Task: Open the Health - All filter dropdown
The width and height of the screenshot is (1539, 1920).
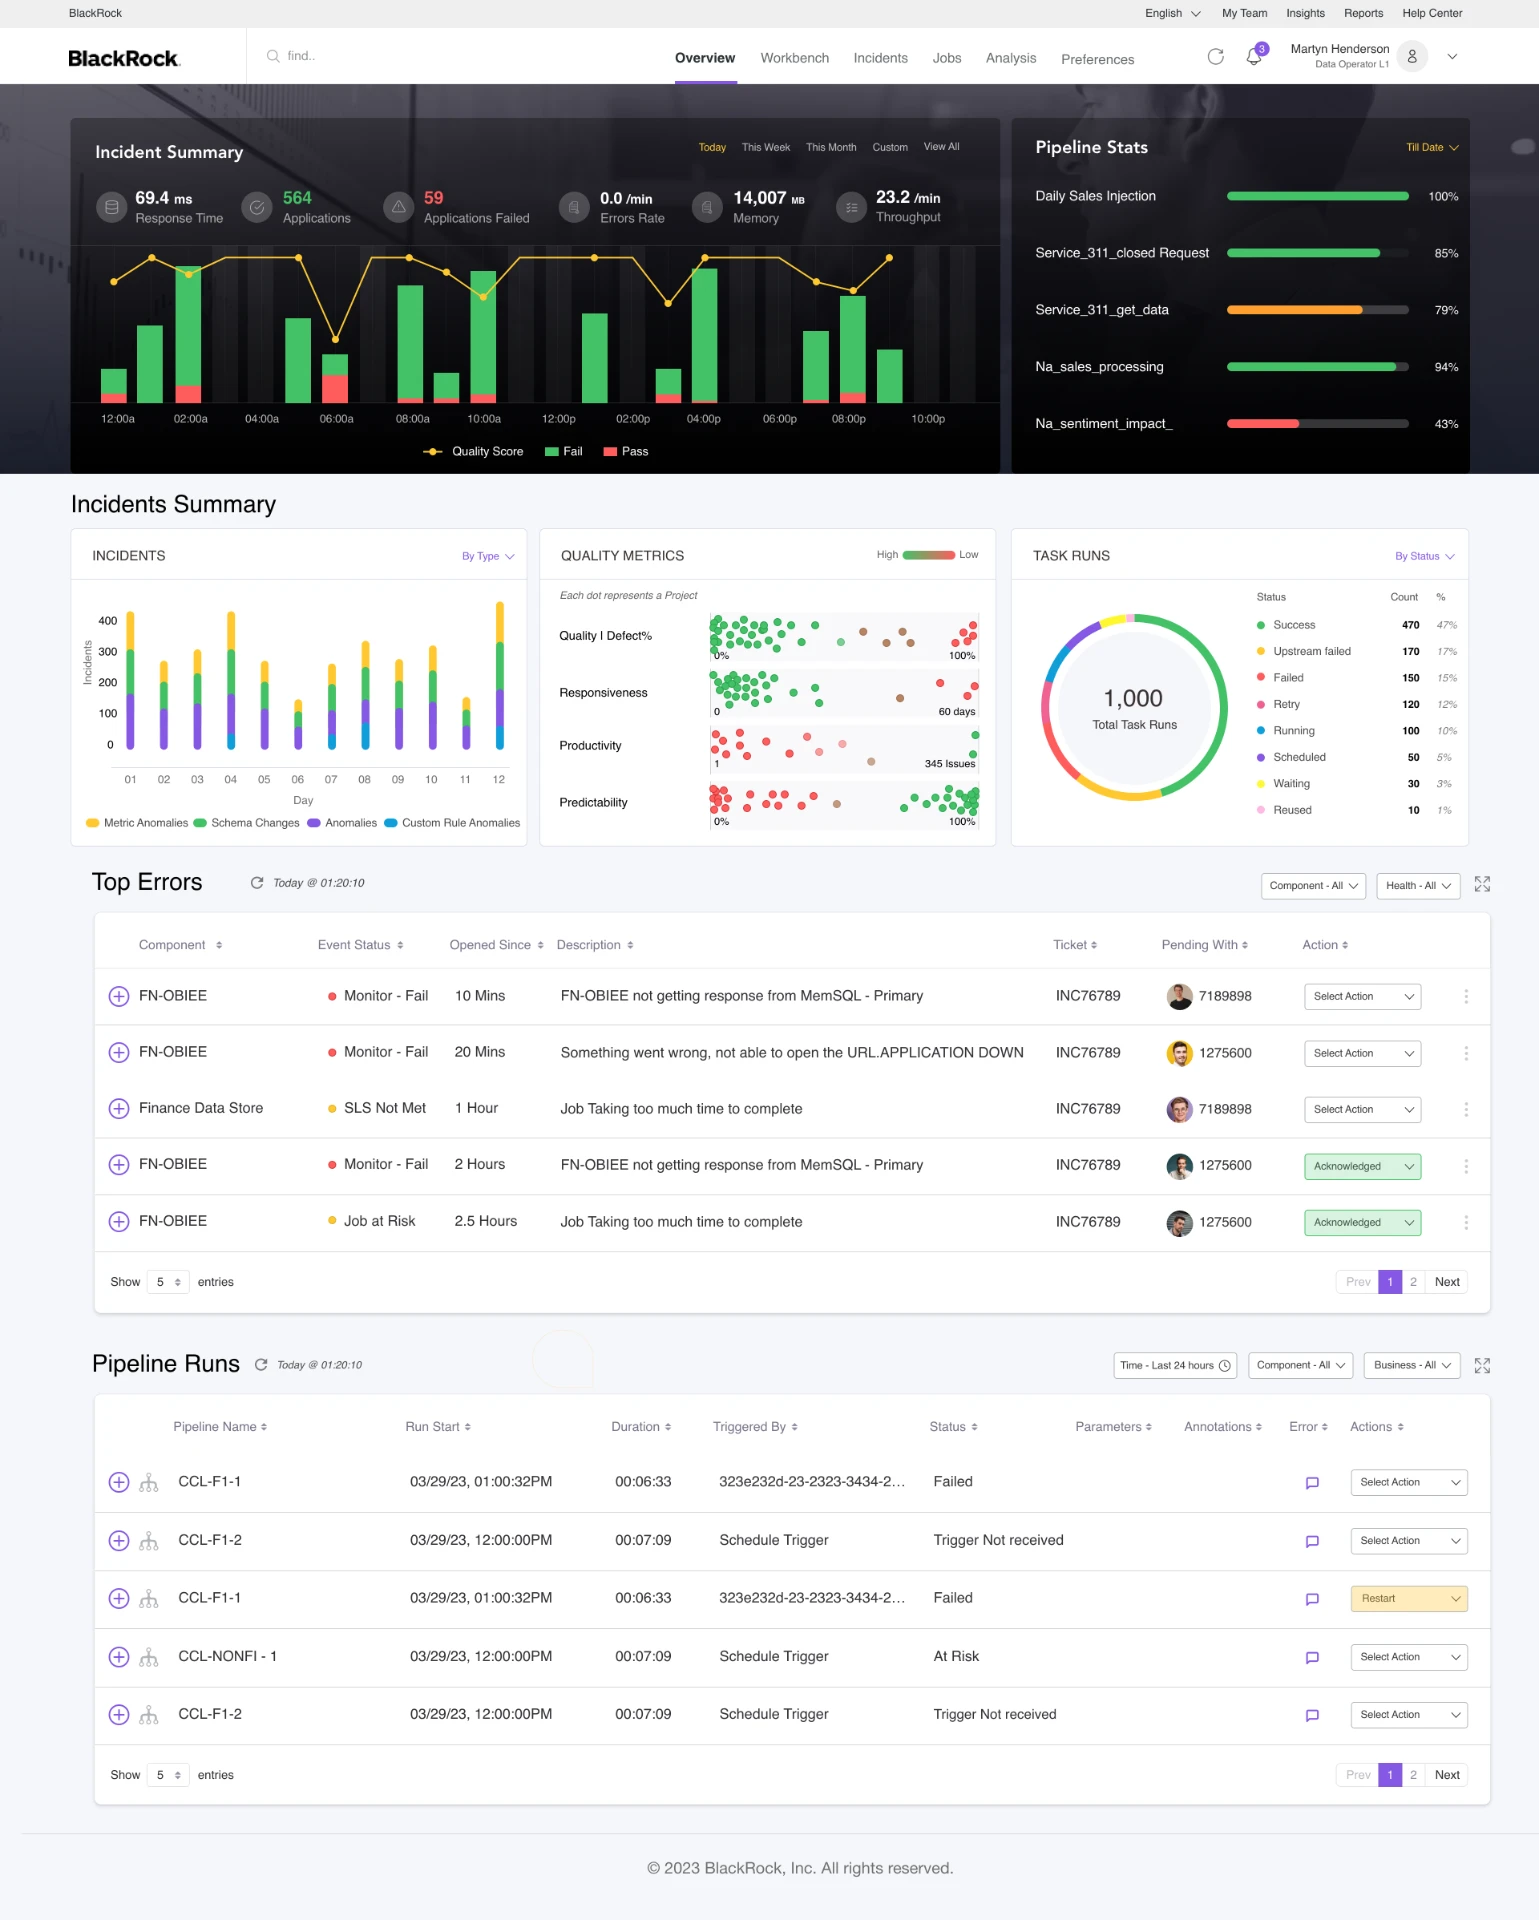Action: (x=1418, y=886)
